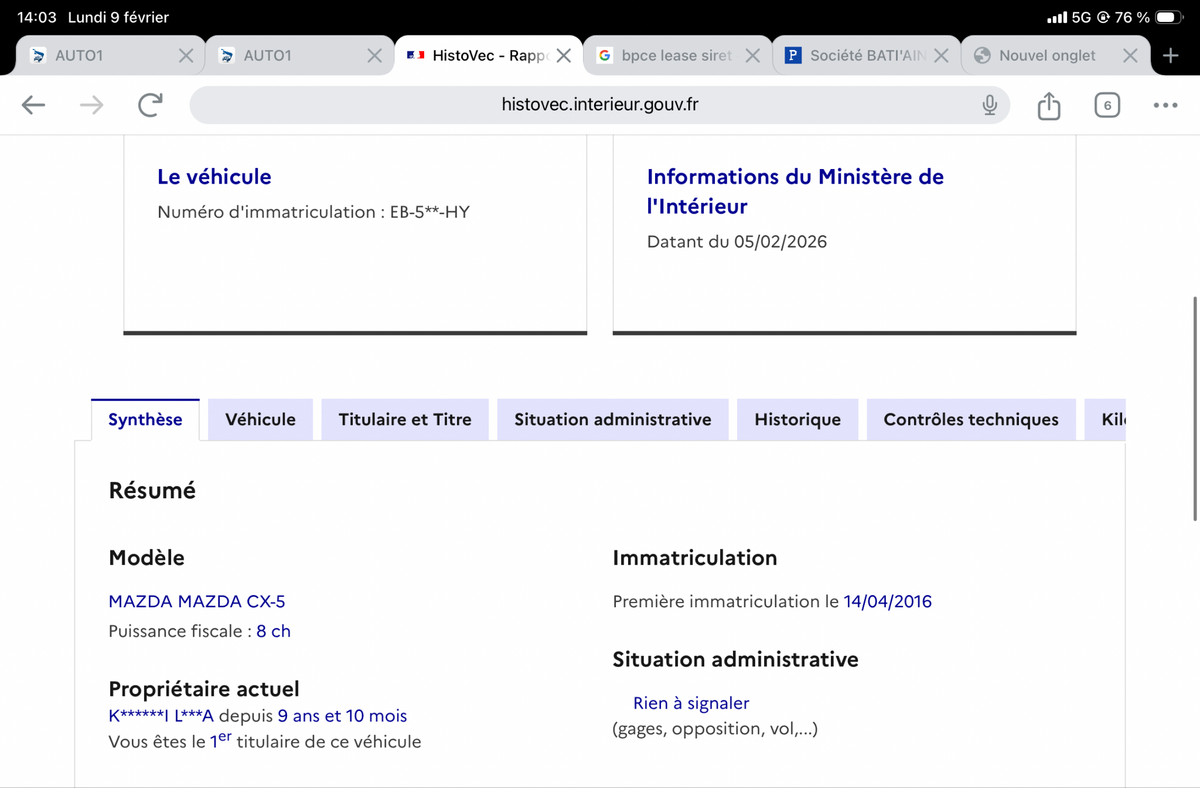This screenshot has width=1200, height=788.
Task: Go back to the previous page
Action: [x=33, y=105]
